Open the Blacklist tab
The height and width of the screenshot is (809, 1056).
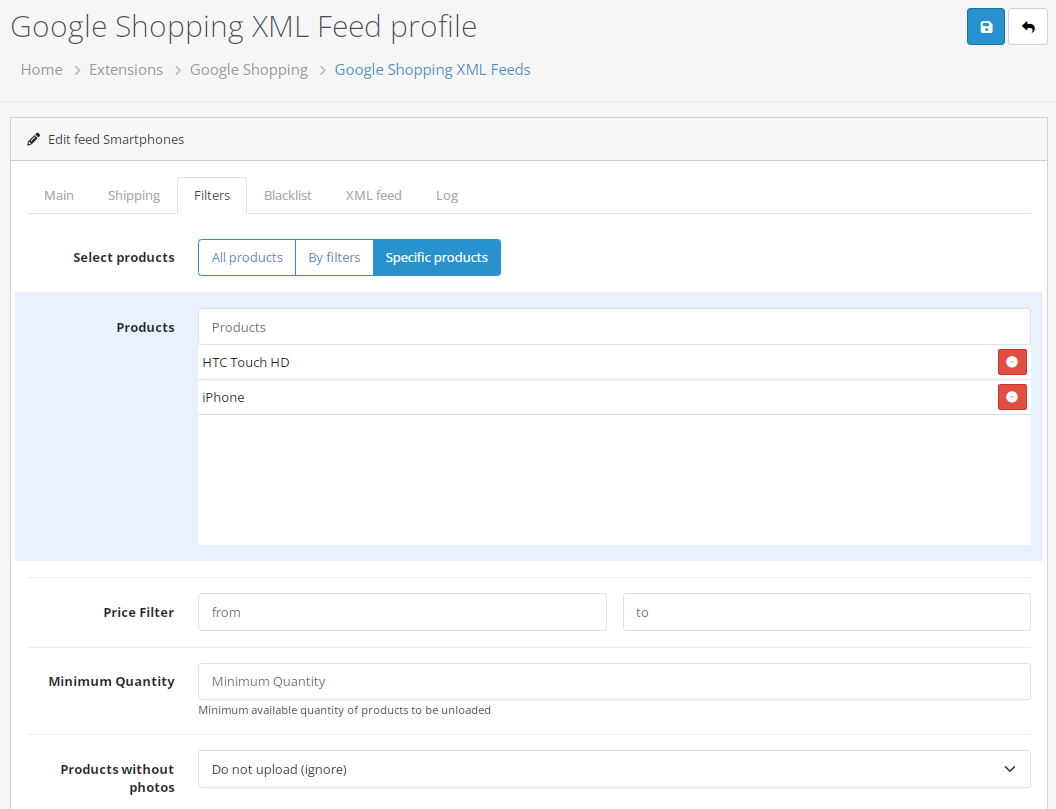coord(288,195)
